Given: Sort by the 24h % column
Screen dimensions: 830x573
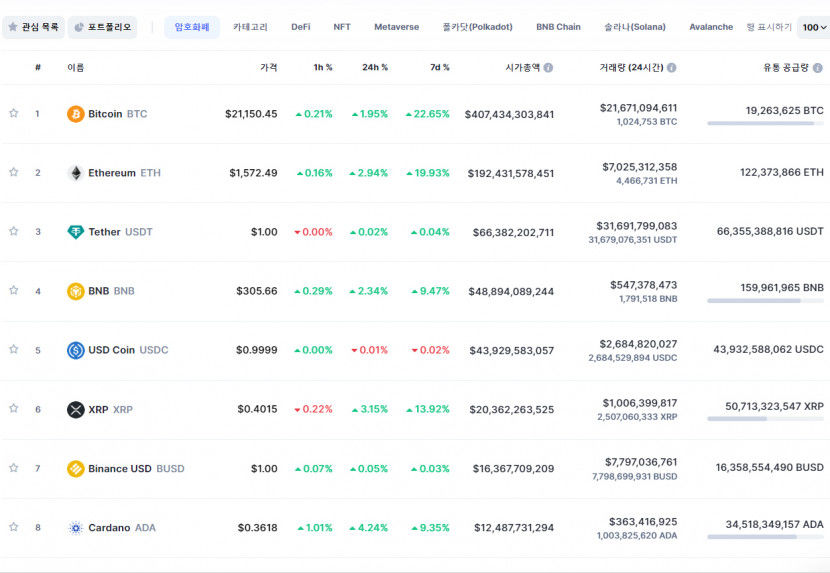Looking at the screenshot, I should [375, 67].
